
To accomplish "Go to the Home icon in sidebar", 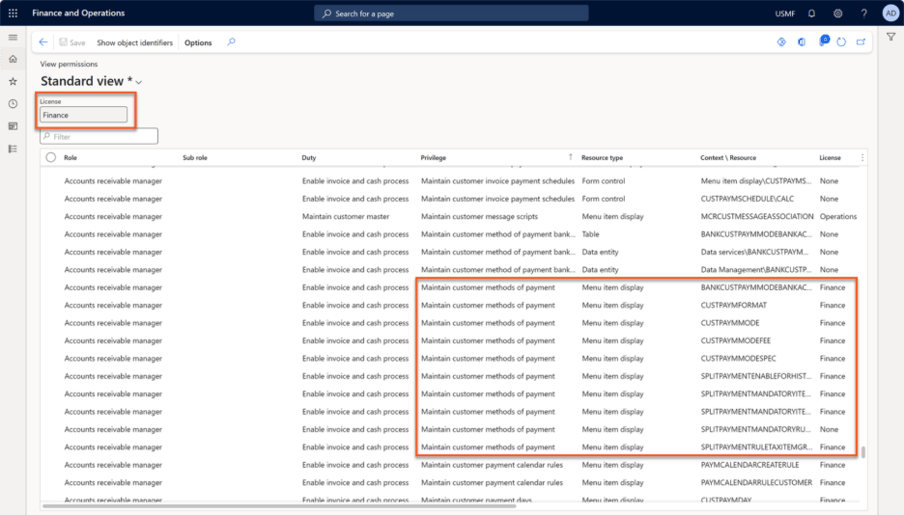I will [13, 59].
